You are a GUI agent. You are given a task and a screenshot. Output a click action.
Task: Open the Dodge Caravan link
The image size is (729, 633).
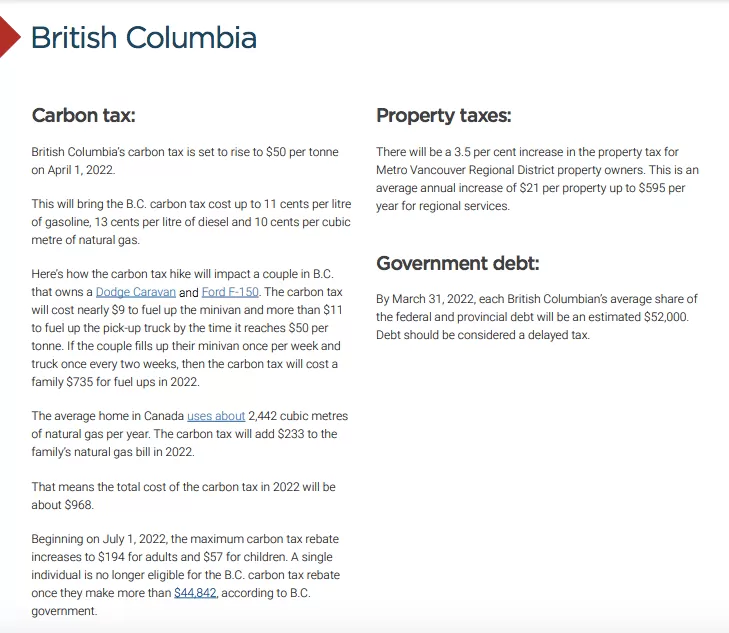[x=136, y=292]
